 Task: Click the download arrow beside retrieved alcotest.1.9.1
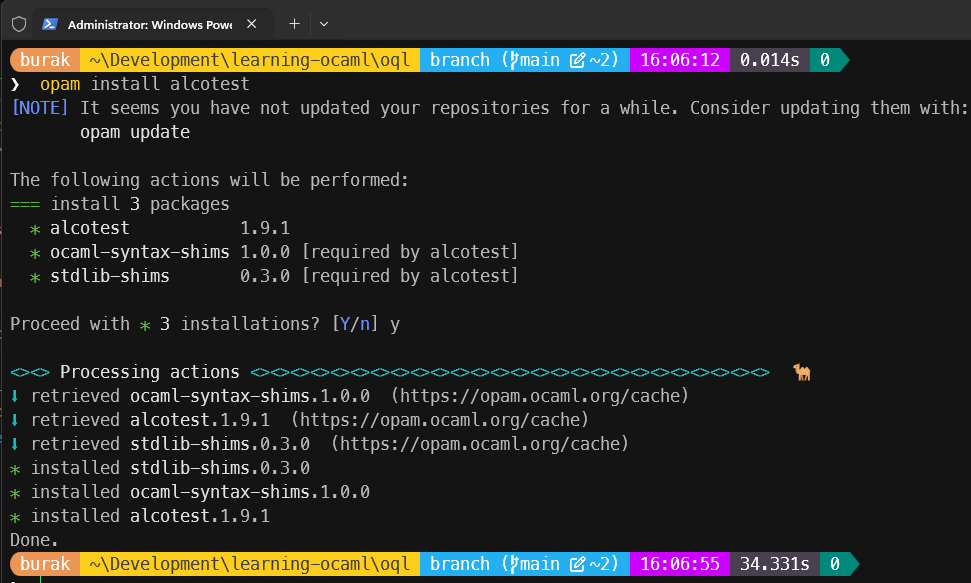(x=15, y=420)
